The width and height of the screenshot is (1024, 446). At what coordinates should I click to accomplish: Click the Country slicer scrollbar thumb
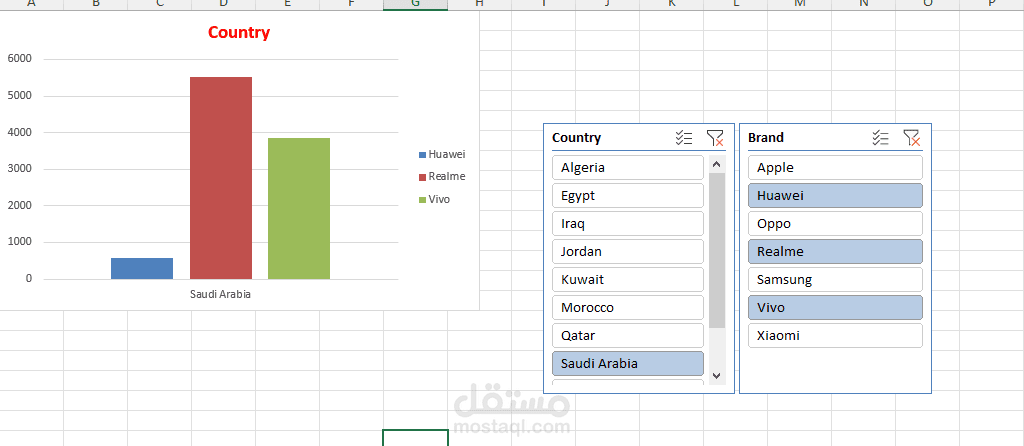click(717, 251)
